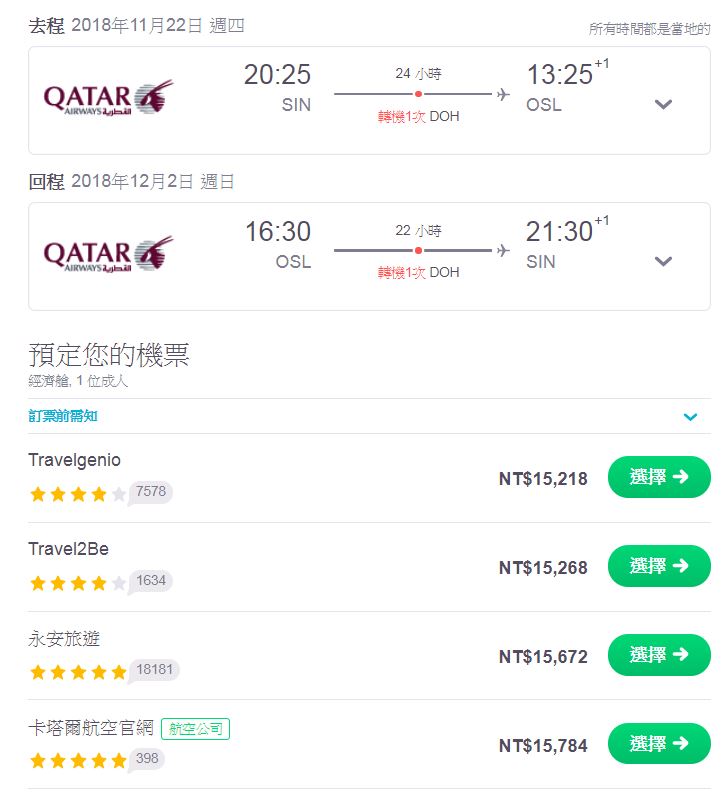This screenshot has width=723, height=807.
Task: Click the airplane icon on the outbound route line
Action: 503,94
